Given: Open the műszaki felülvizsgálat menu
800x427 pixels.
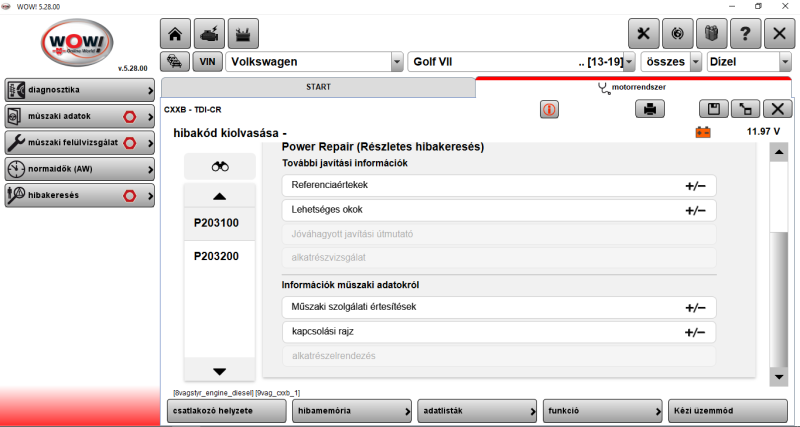Looking at the screenshot, I should (80, 143).
